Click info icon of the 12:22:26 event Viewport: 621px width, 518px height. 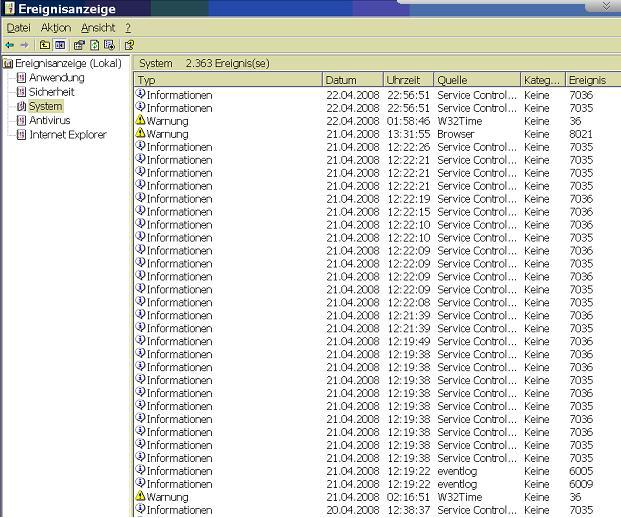[140, 146]
